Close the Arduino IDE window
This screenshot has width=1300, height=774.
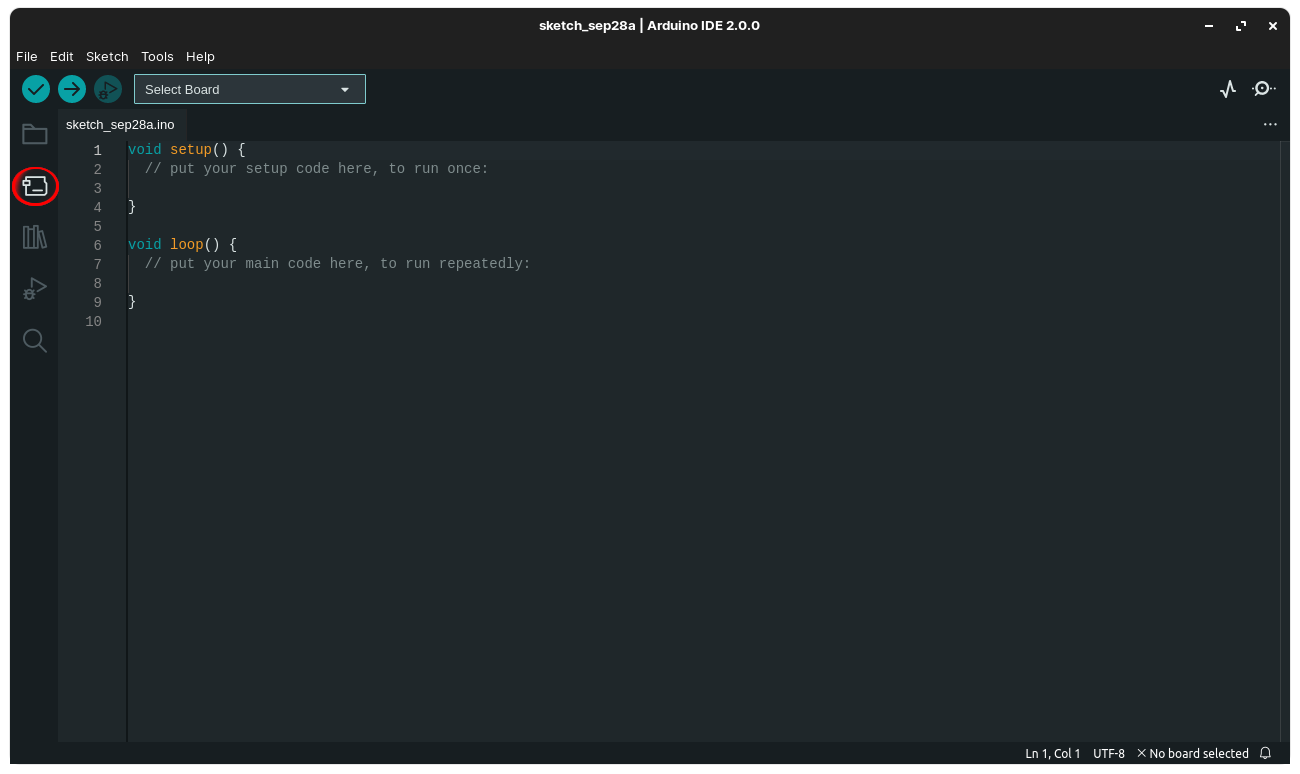tap(1273, 26)
